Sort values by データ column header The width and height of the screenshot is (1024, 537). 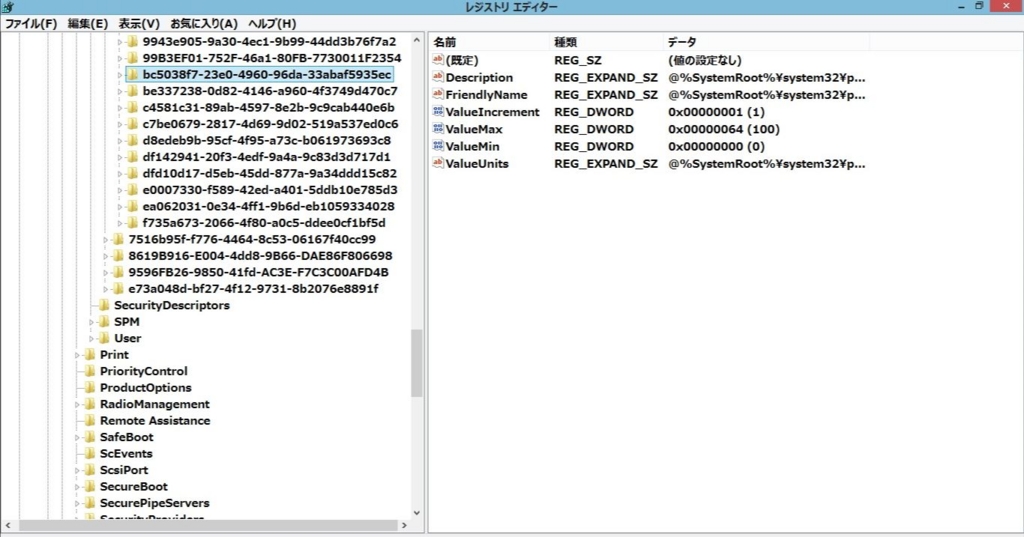click(765, 42)
